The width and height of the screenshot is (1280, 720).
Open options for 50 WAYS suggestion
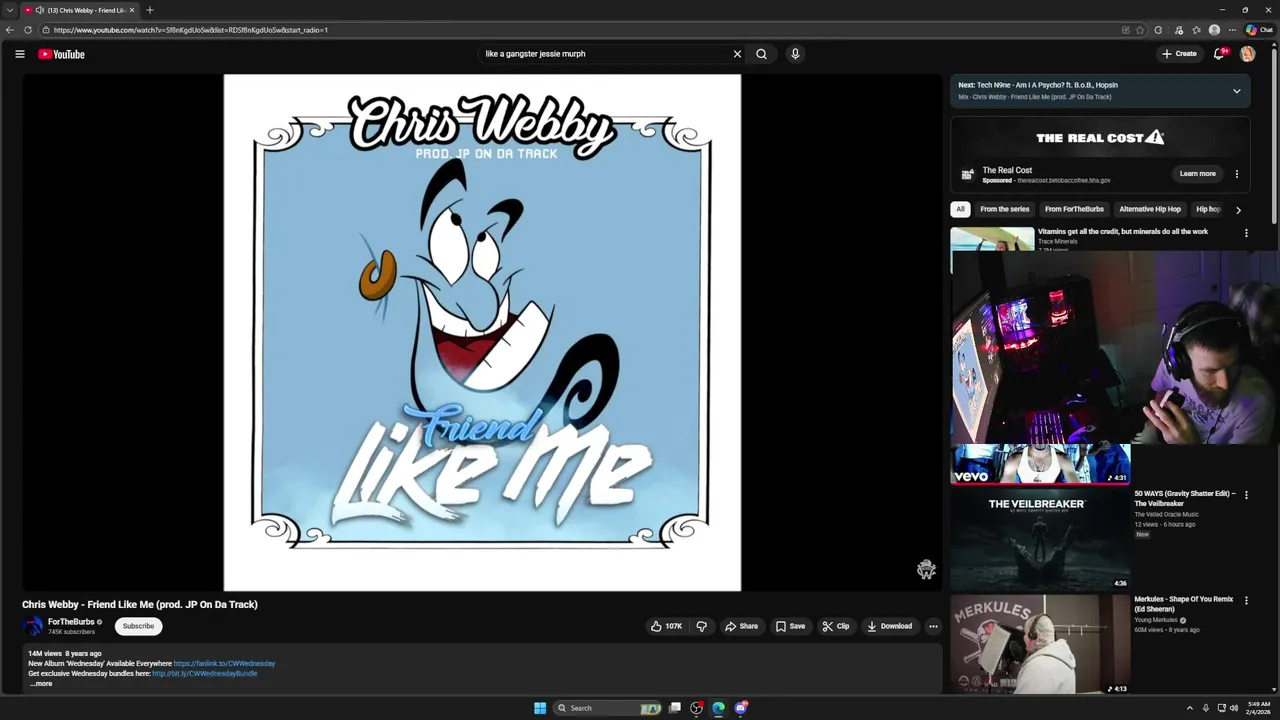click(x=1246, y=495)
